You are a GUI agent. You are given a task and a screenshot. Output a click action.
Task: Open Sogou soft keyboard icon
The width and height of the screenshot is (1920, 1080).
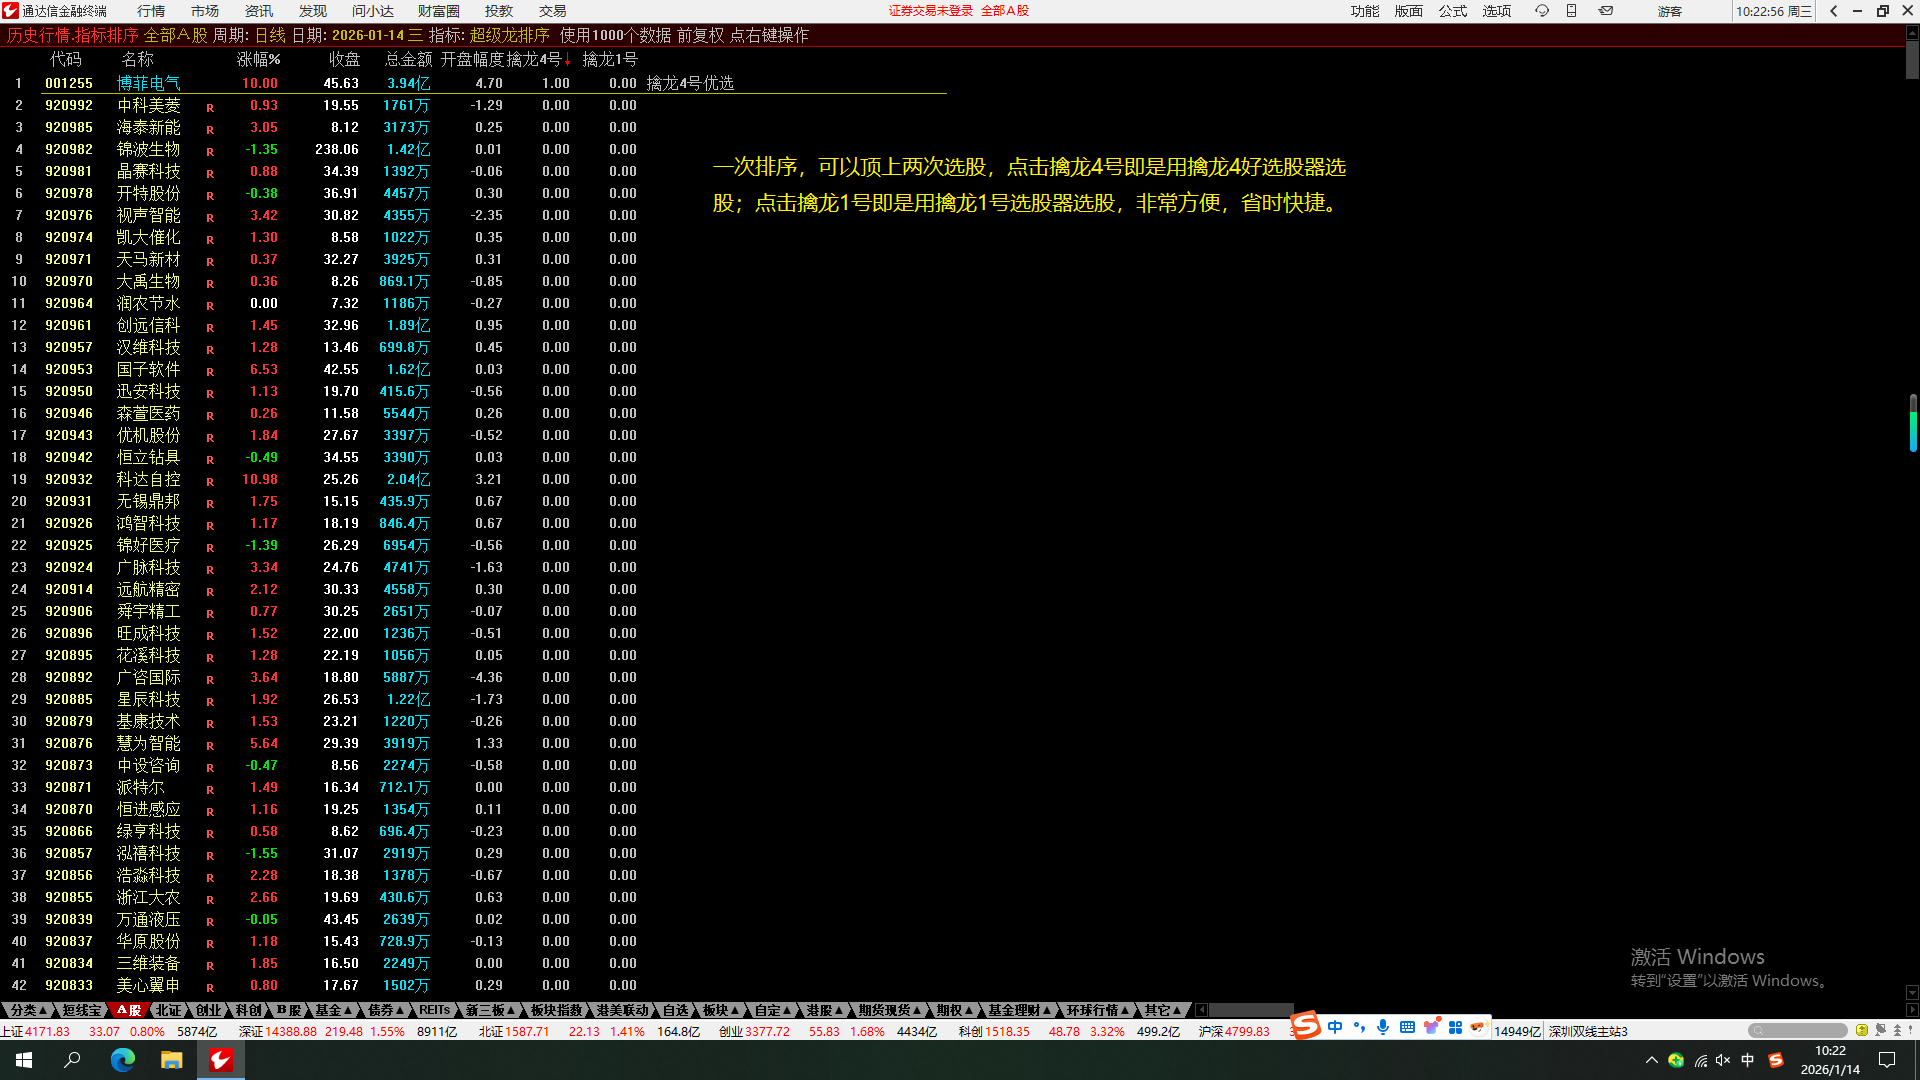click(x=1407, y=1027)
